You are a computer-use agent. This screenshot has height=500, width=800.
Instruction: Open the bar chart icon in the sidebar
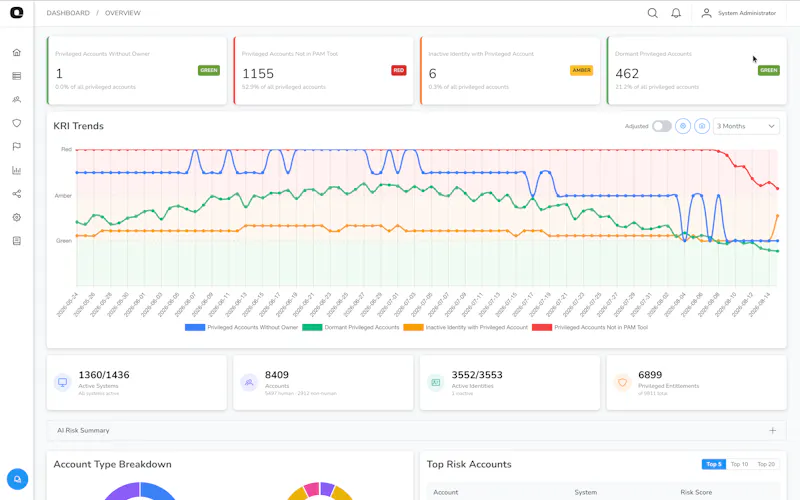pyautogui.click(x=17, y=170)
